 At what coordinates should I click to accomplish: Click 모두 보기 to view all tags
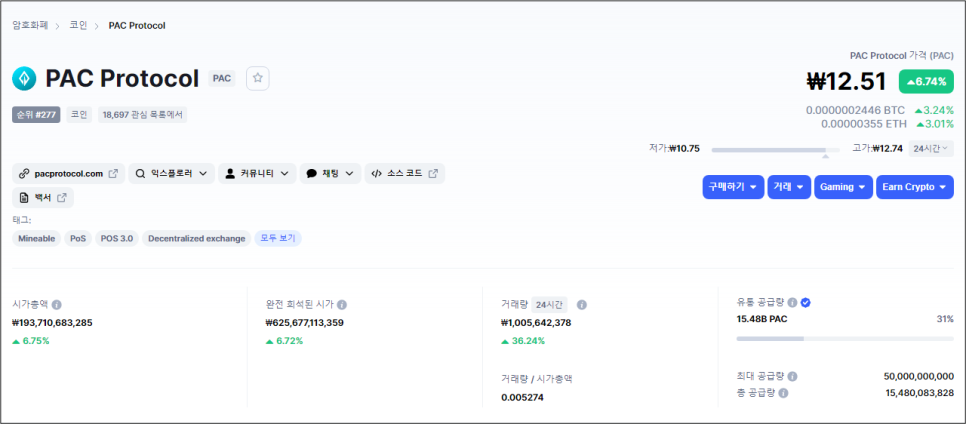pyautogui.click(x=278, y=238)
